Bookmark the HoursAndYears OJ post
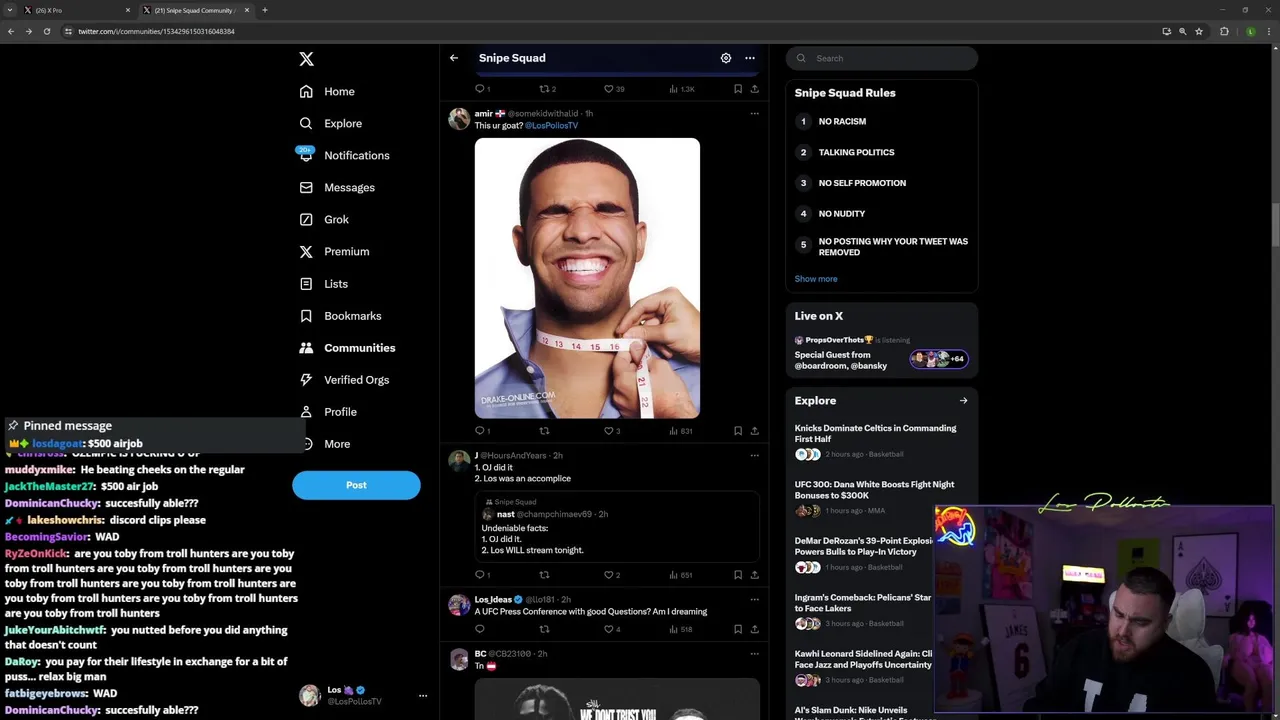The image size is (1280, 720). 738,575
